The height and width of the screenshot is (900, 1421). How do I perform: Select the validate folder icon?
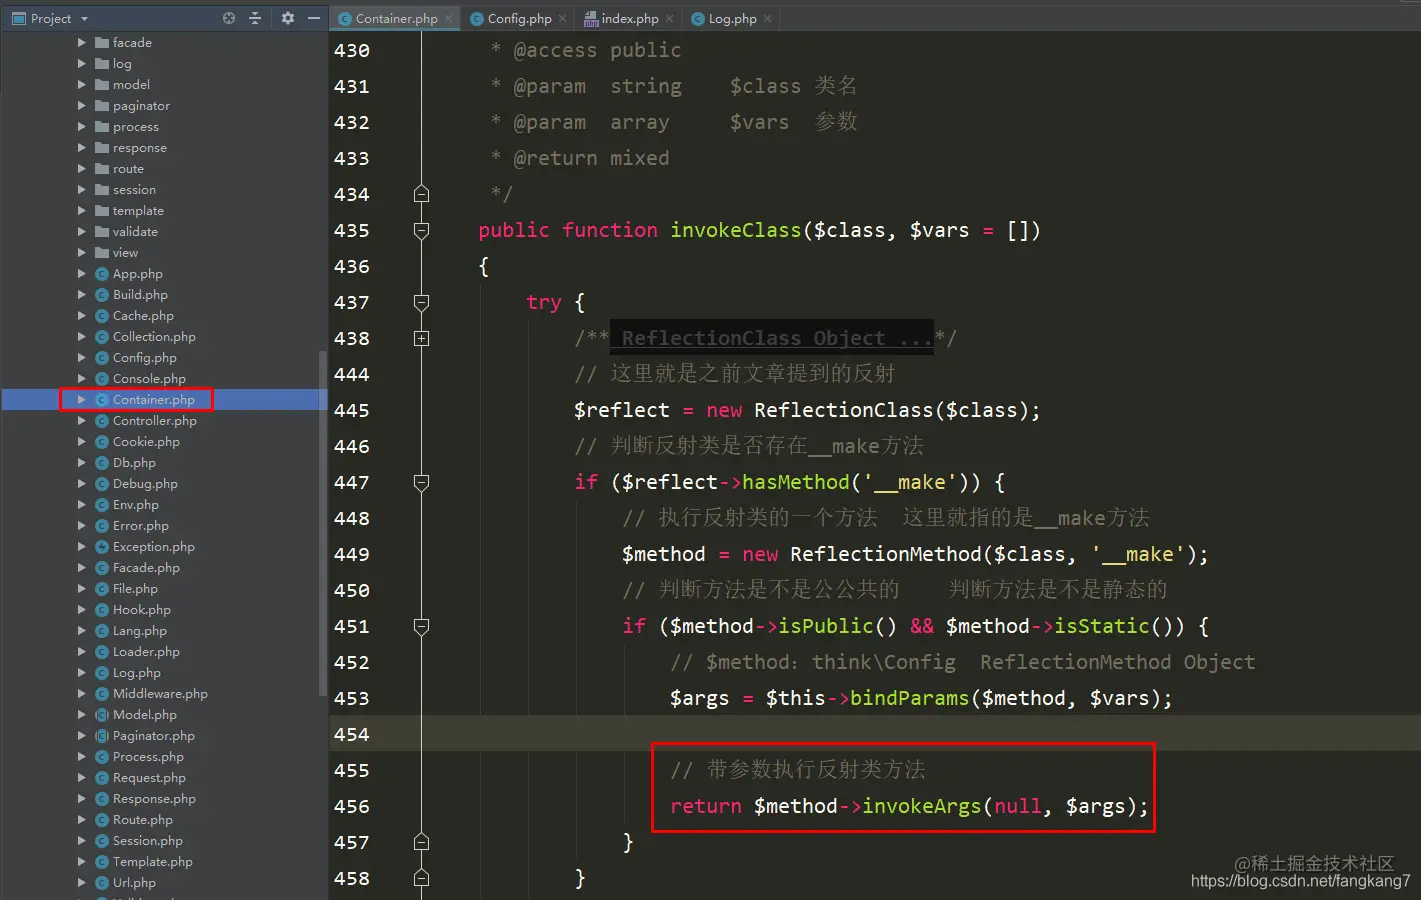click(x=102, y=231)
